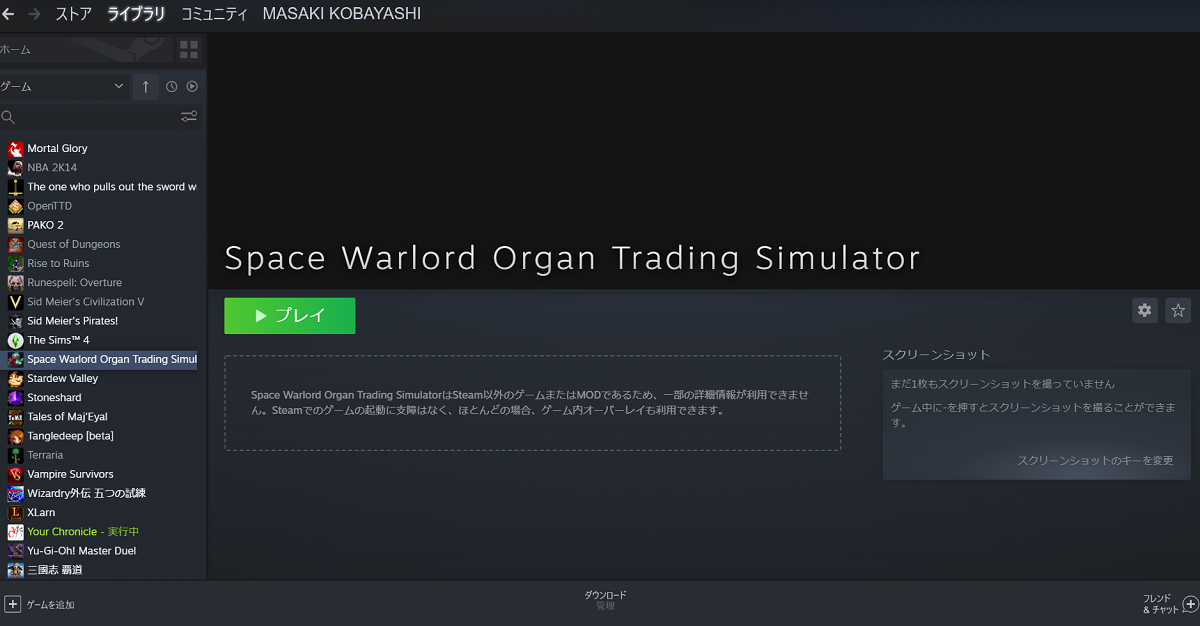The height and width of the screenshot is (626, 1200).
Task: Open the ストア tab
Action: coord(73,14)
